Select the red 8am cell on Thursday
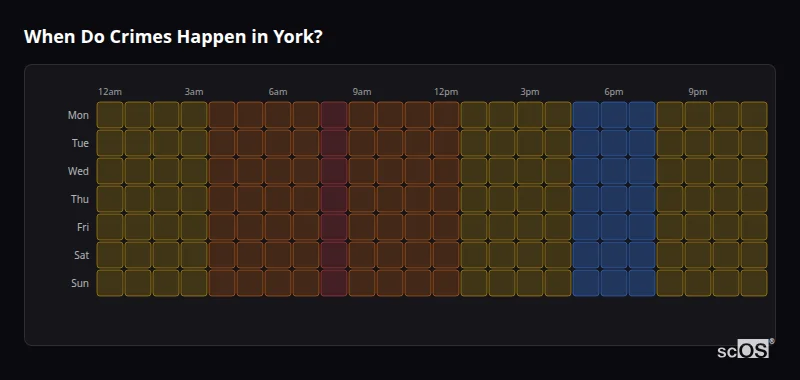The width and height of the screenshot is (800, 380). [334, 199]
